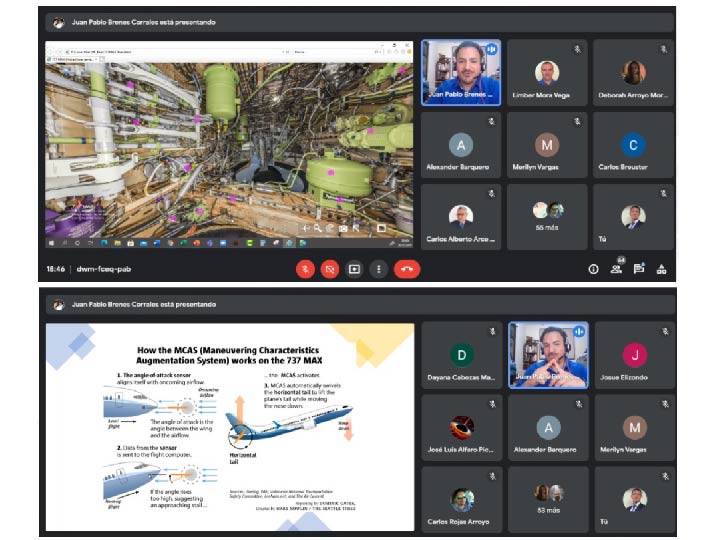Mute the microphone in the call bar
The image size is (720, 540).
pos(305,269)
